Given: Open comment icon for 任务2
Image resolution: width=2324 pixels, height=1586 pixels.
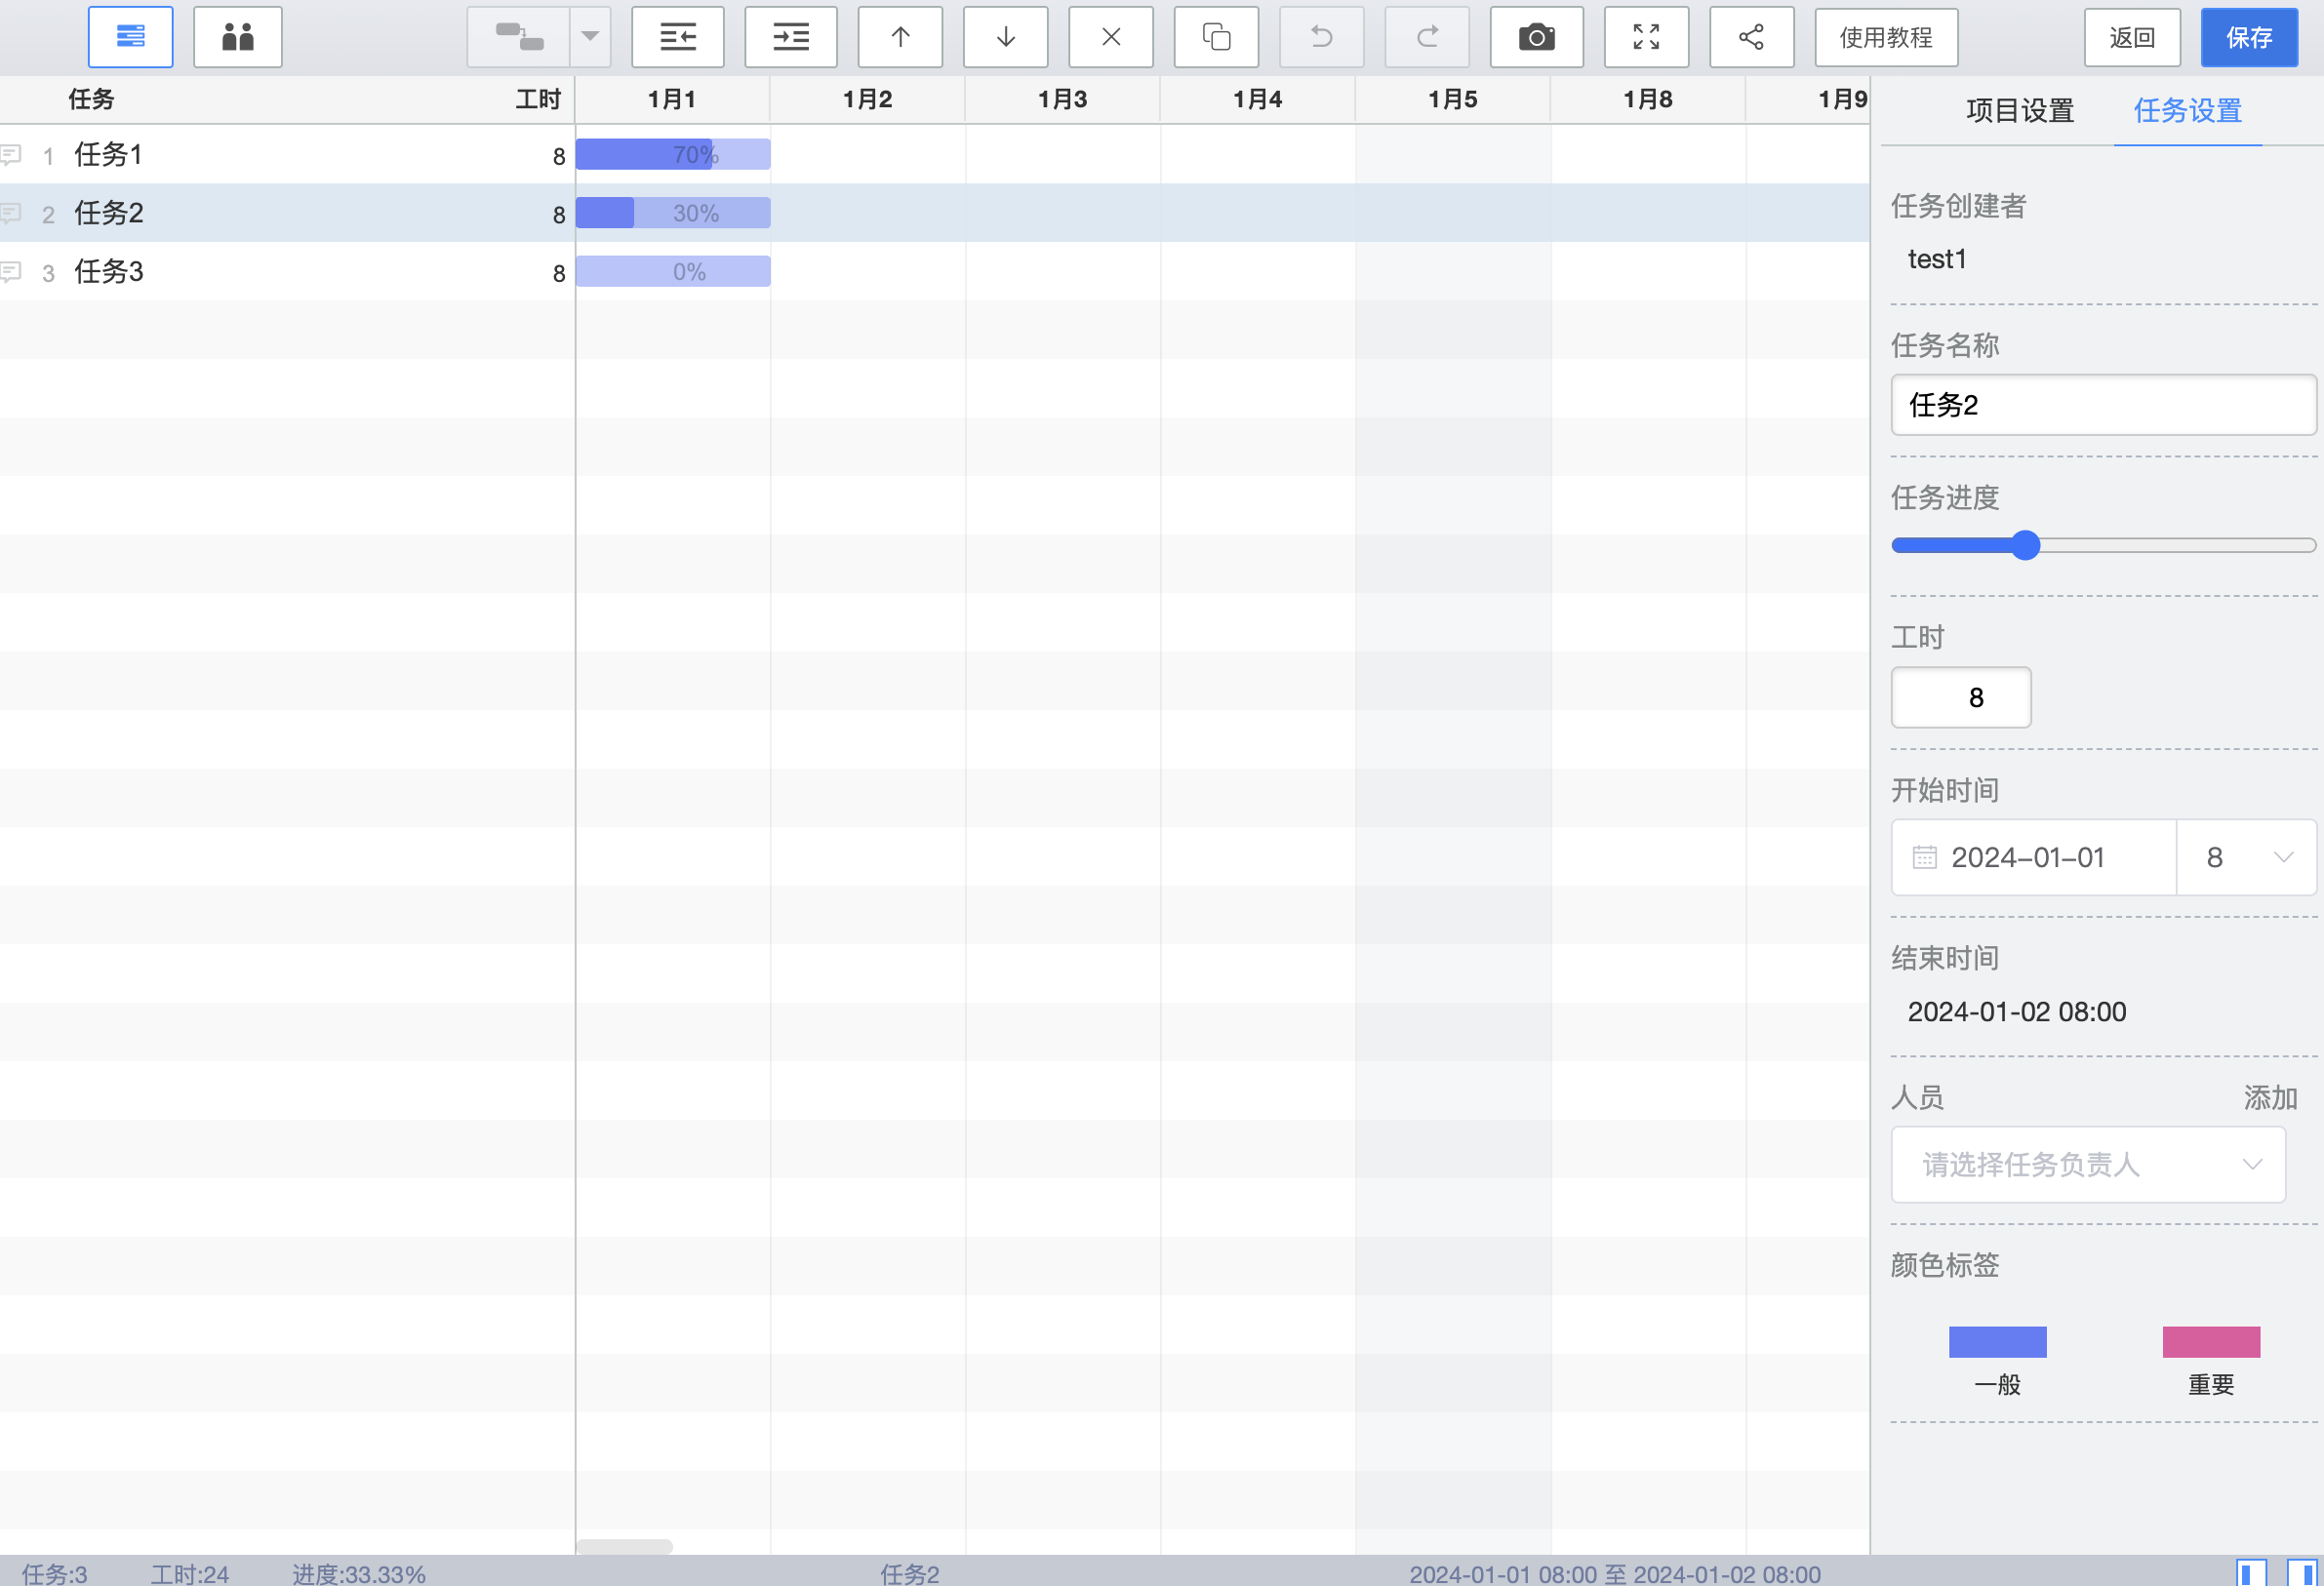Looking at the screenshot, I should [12, 213].
